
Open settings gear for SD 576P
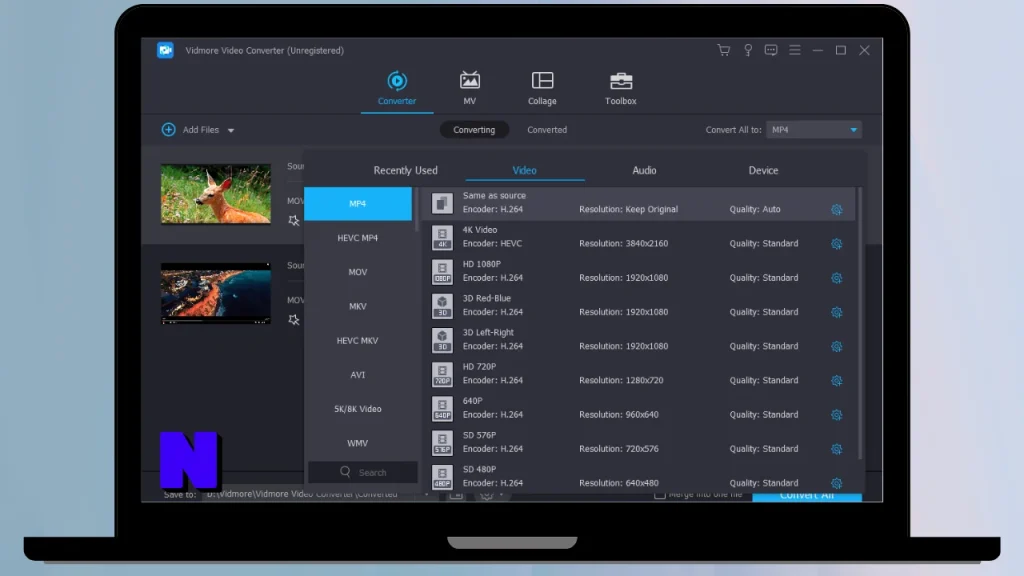click(837, 449)
